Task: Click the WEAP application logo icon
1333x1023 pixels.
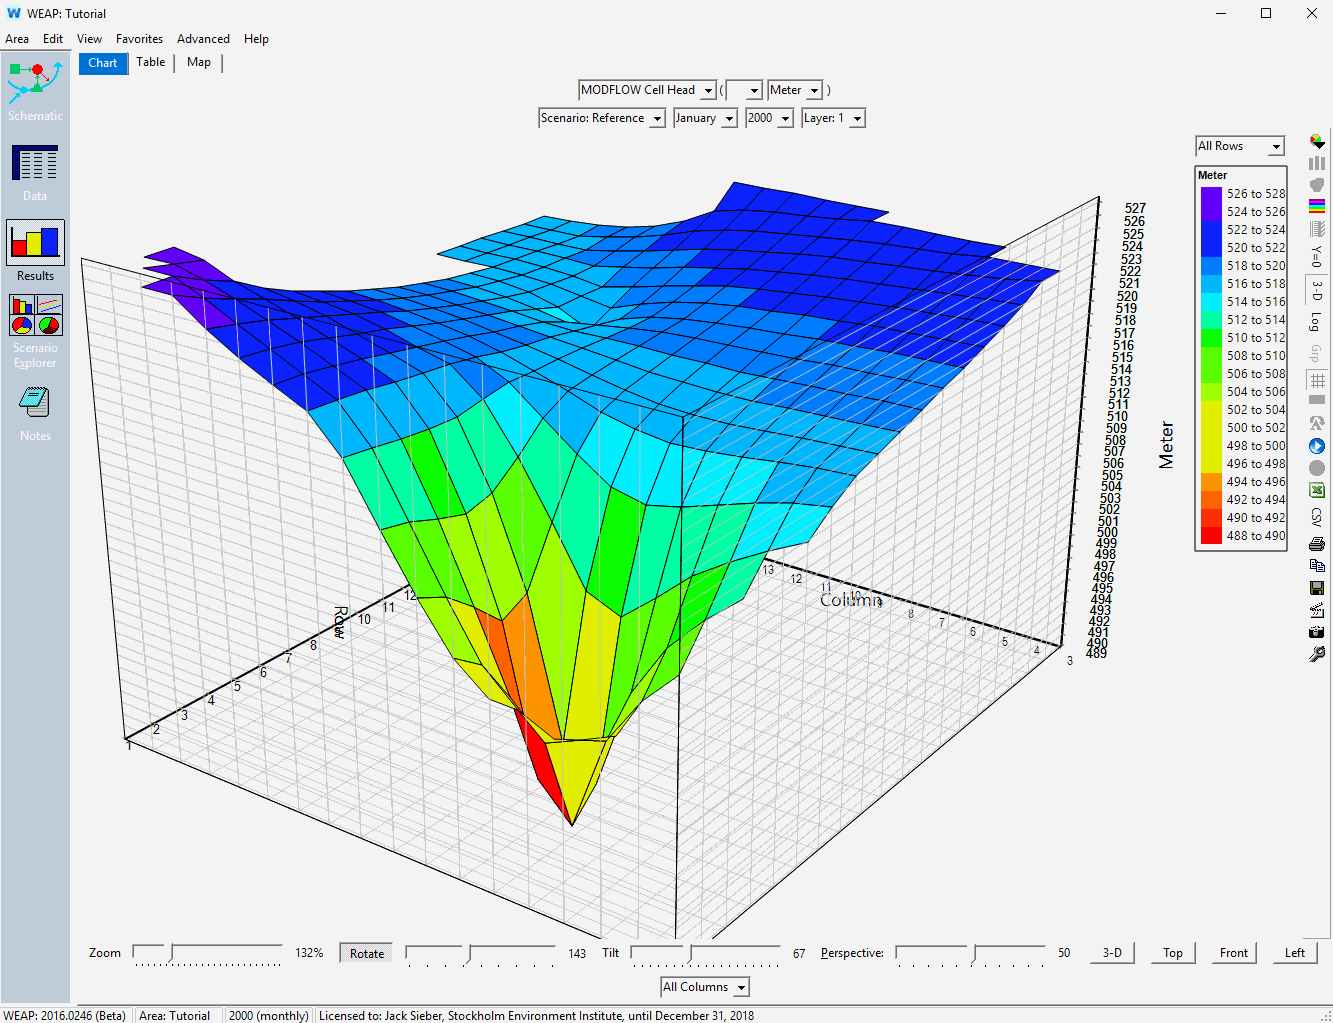Action: [x=13, y=13]
